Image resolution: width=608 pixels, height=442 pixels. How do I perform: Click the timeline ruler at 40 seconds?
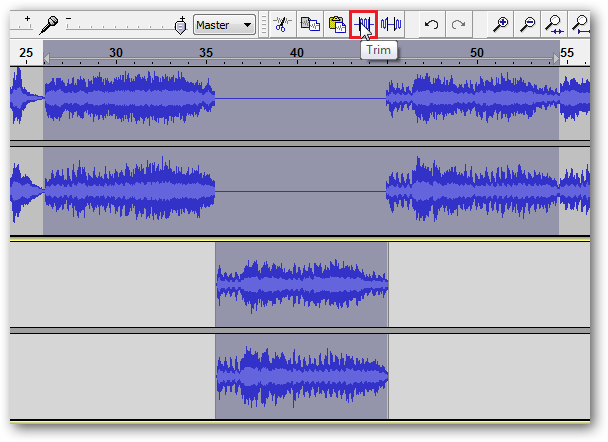(x=297, y=52)
